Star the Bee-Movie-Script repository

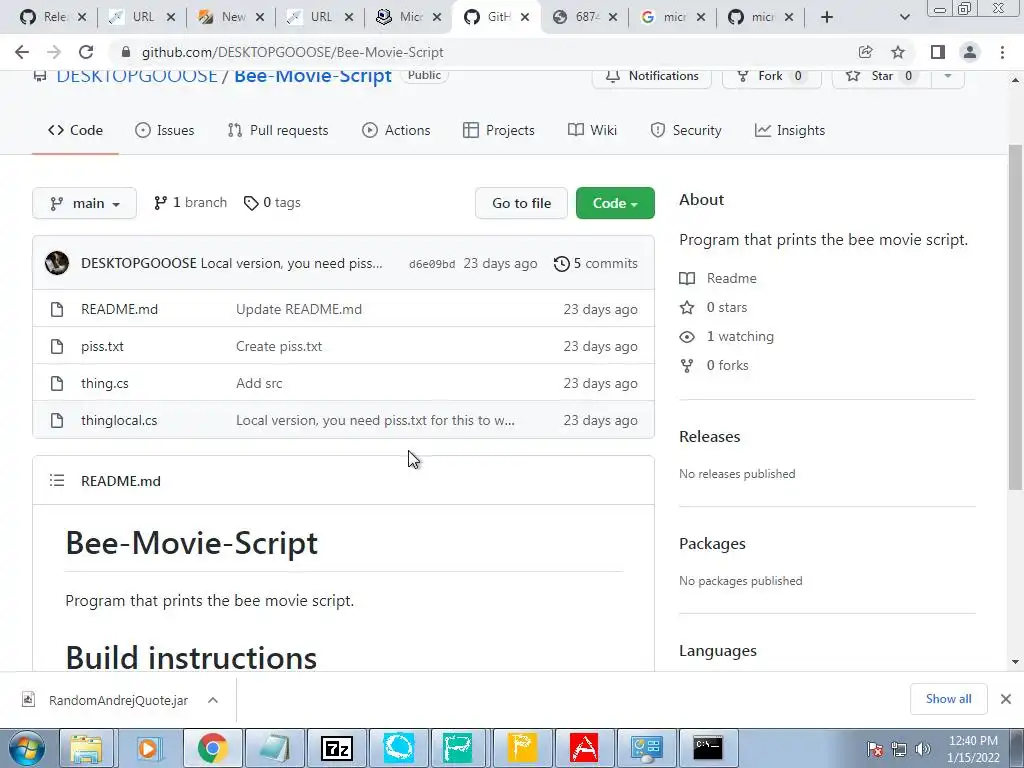tap(882, 76)
